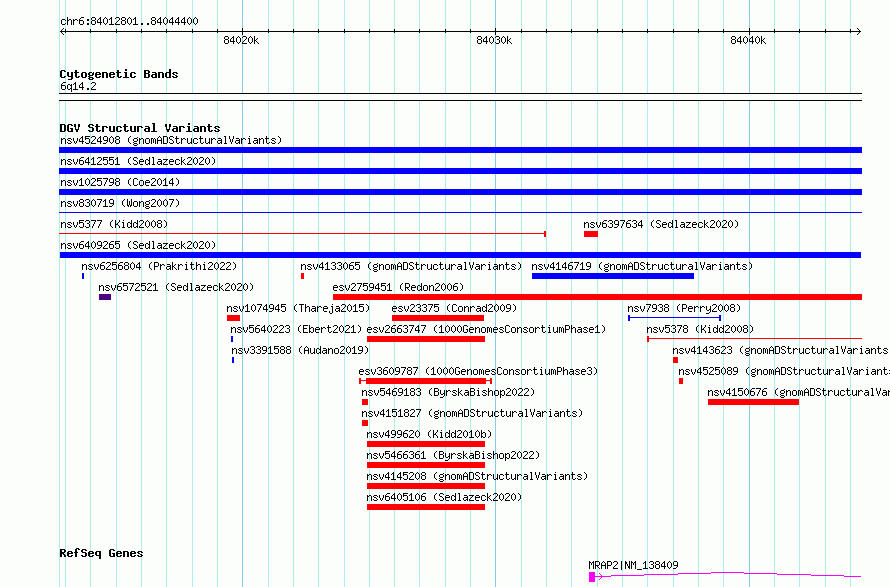This screenshot has width=890, height=587.
Task: Select the long red bar under esv2759451
Action: pos(597,297)
